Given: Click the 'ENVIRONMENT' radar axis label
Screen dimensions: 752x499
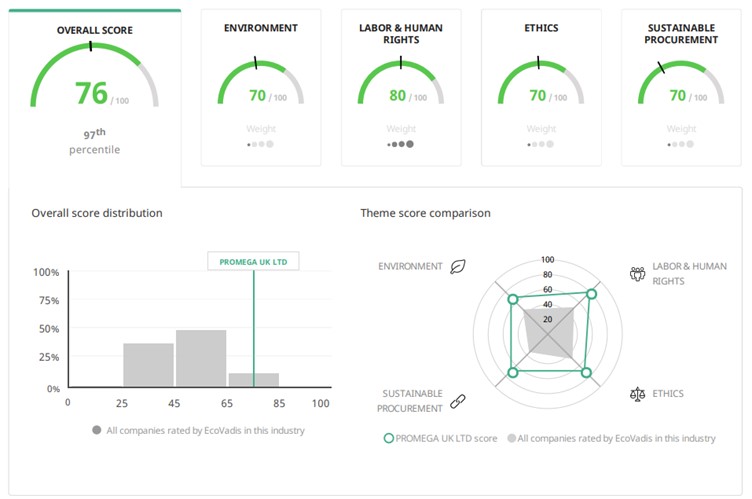Looking at the screenshot, I should (x=410, y=266).
